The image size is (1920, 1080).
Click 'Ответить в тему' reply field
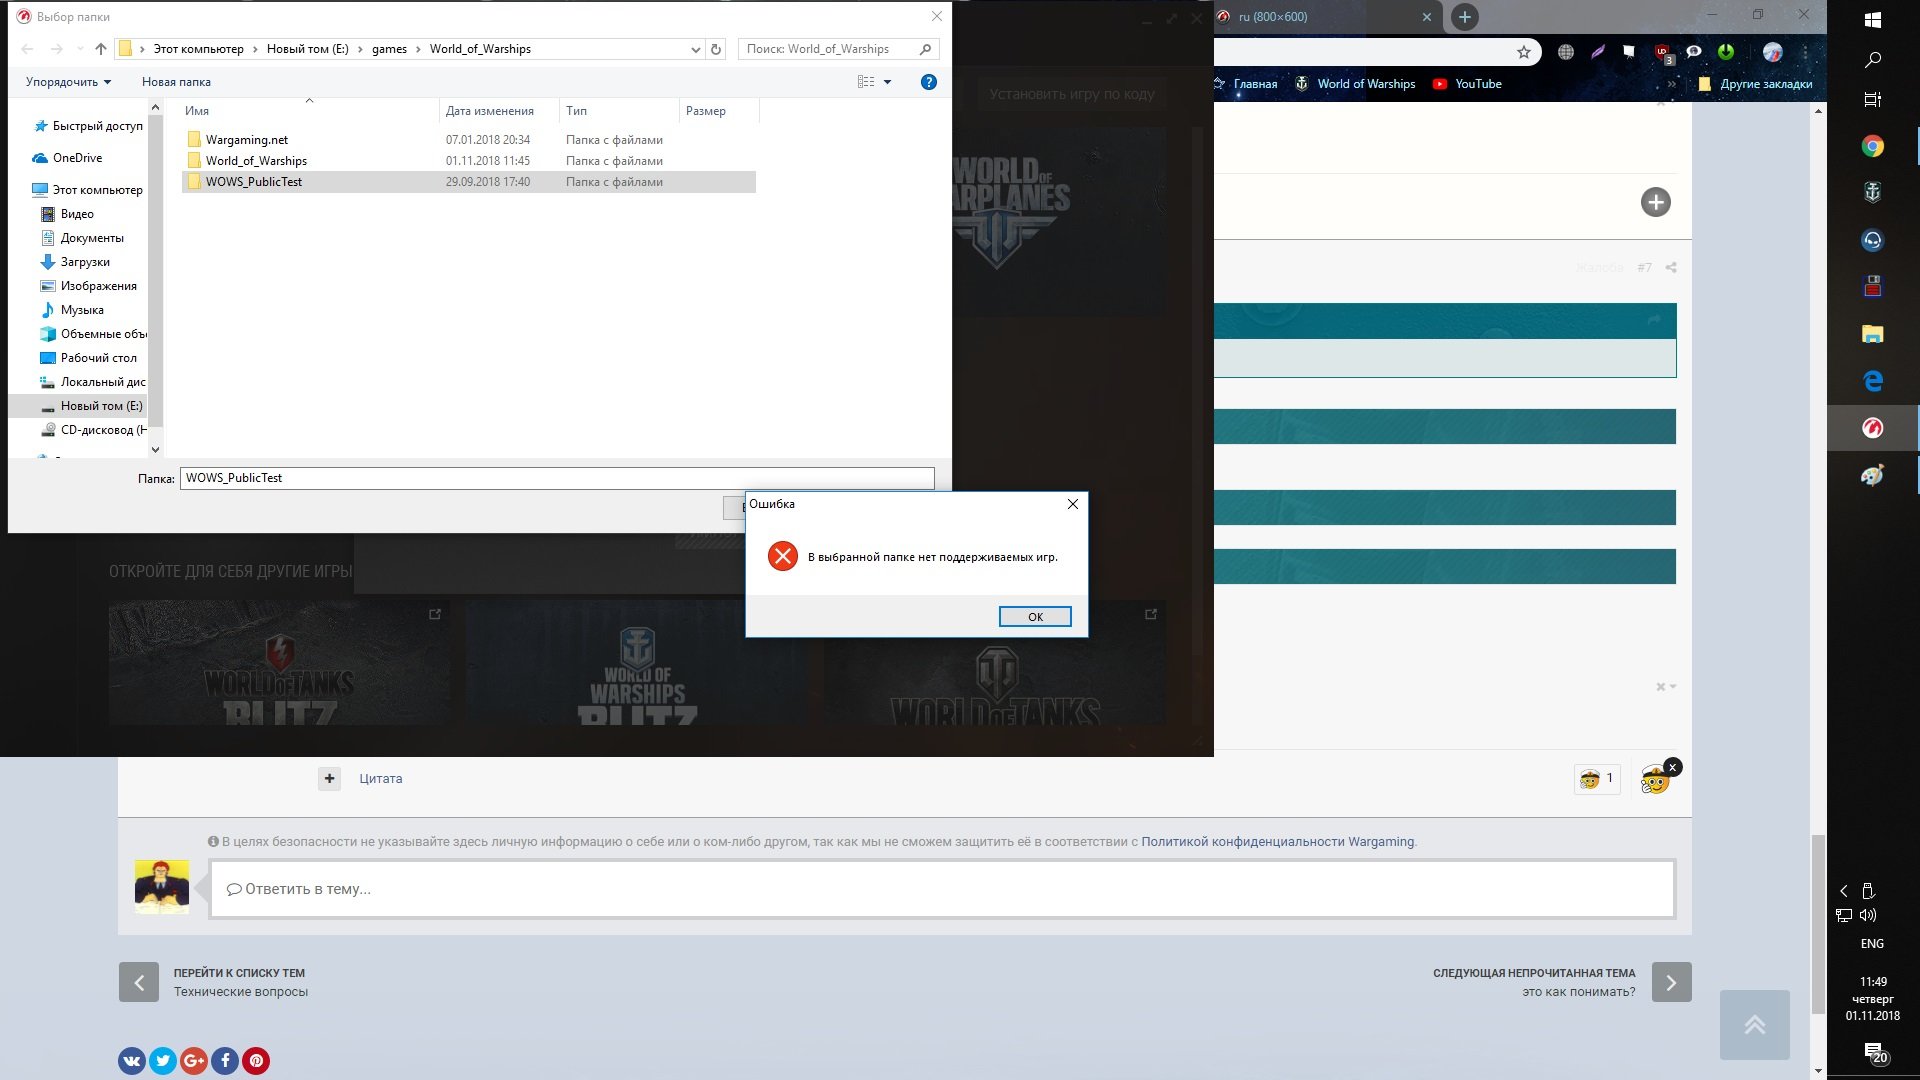click(x=942, y=889)
